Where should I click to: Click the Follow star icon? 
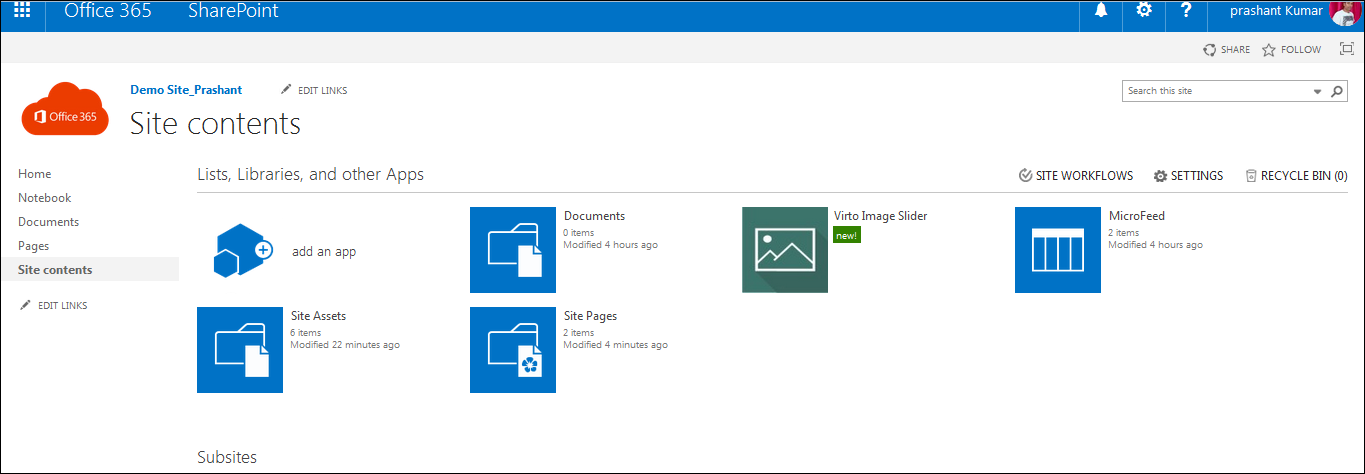1269,50
